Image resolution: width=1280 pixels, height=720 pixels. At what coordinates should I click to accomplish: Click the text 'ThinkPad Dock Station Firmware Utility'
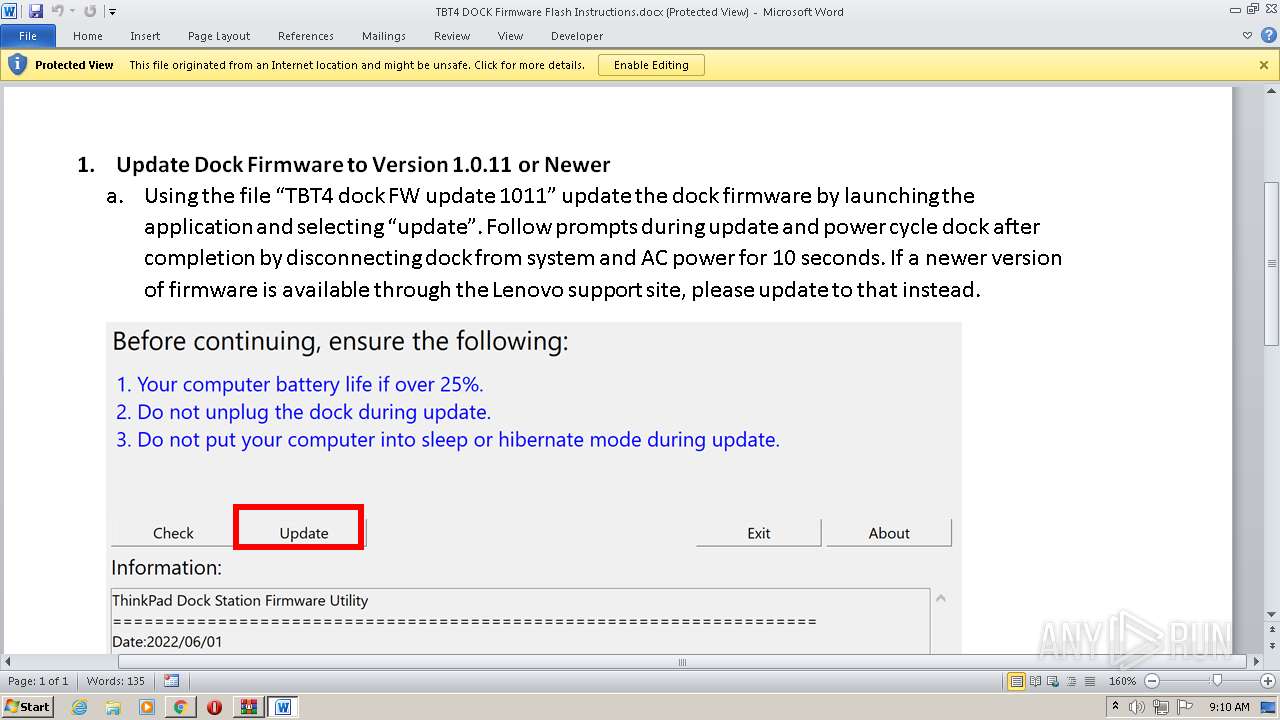[240, 601]
